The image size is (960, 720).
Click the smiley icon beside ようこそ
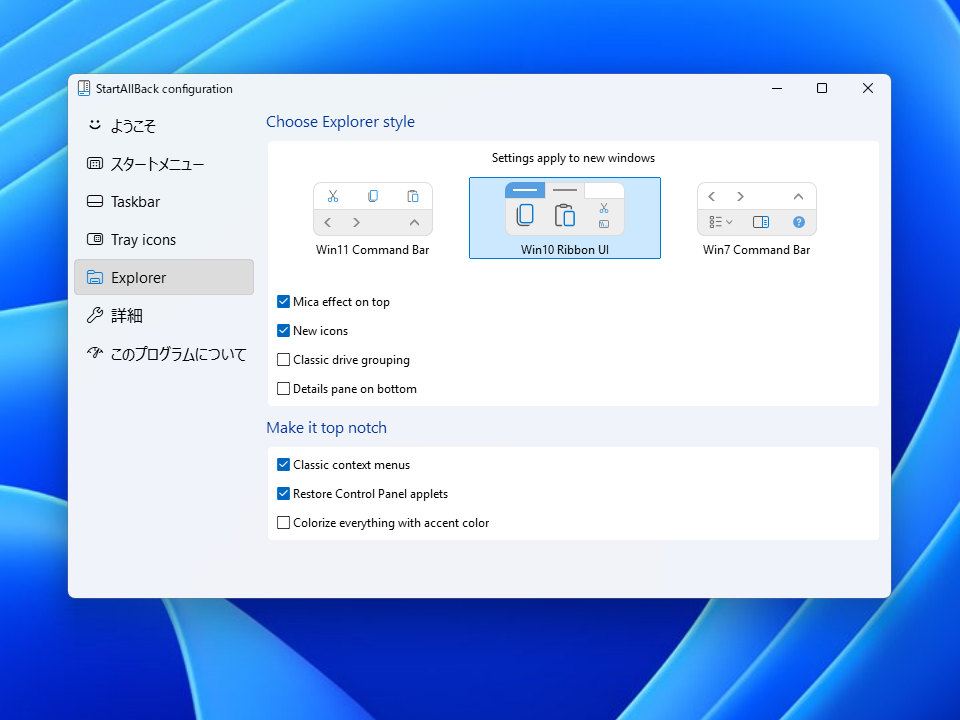[x=94, y=125]
